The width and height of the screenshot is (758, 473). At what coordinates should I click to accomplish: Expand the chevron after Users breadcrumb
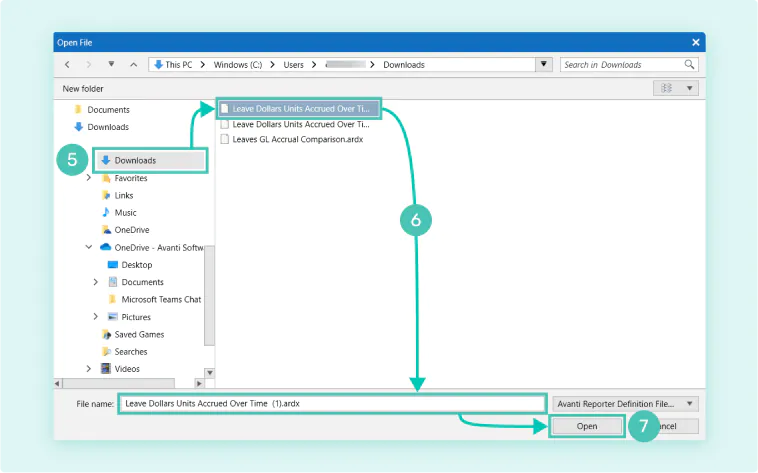[x=314, y=64]
